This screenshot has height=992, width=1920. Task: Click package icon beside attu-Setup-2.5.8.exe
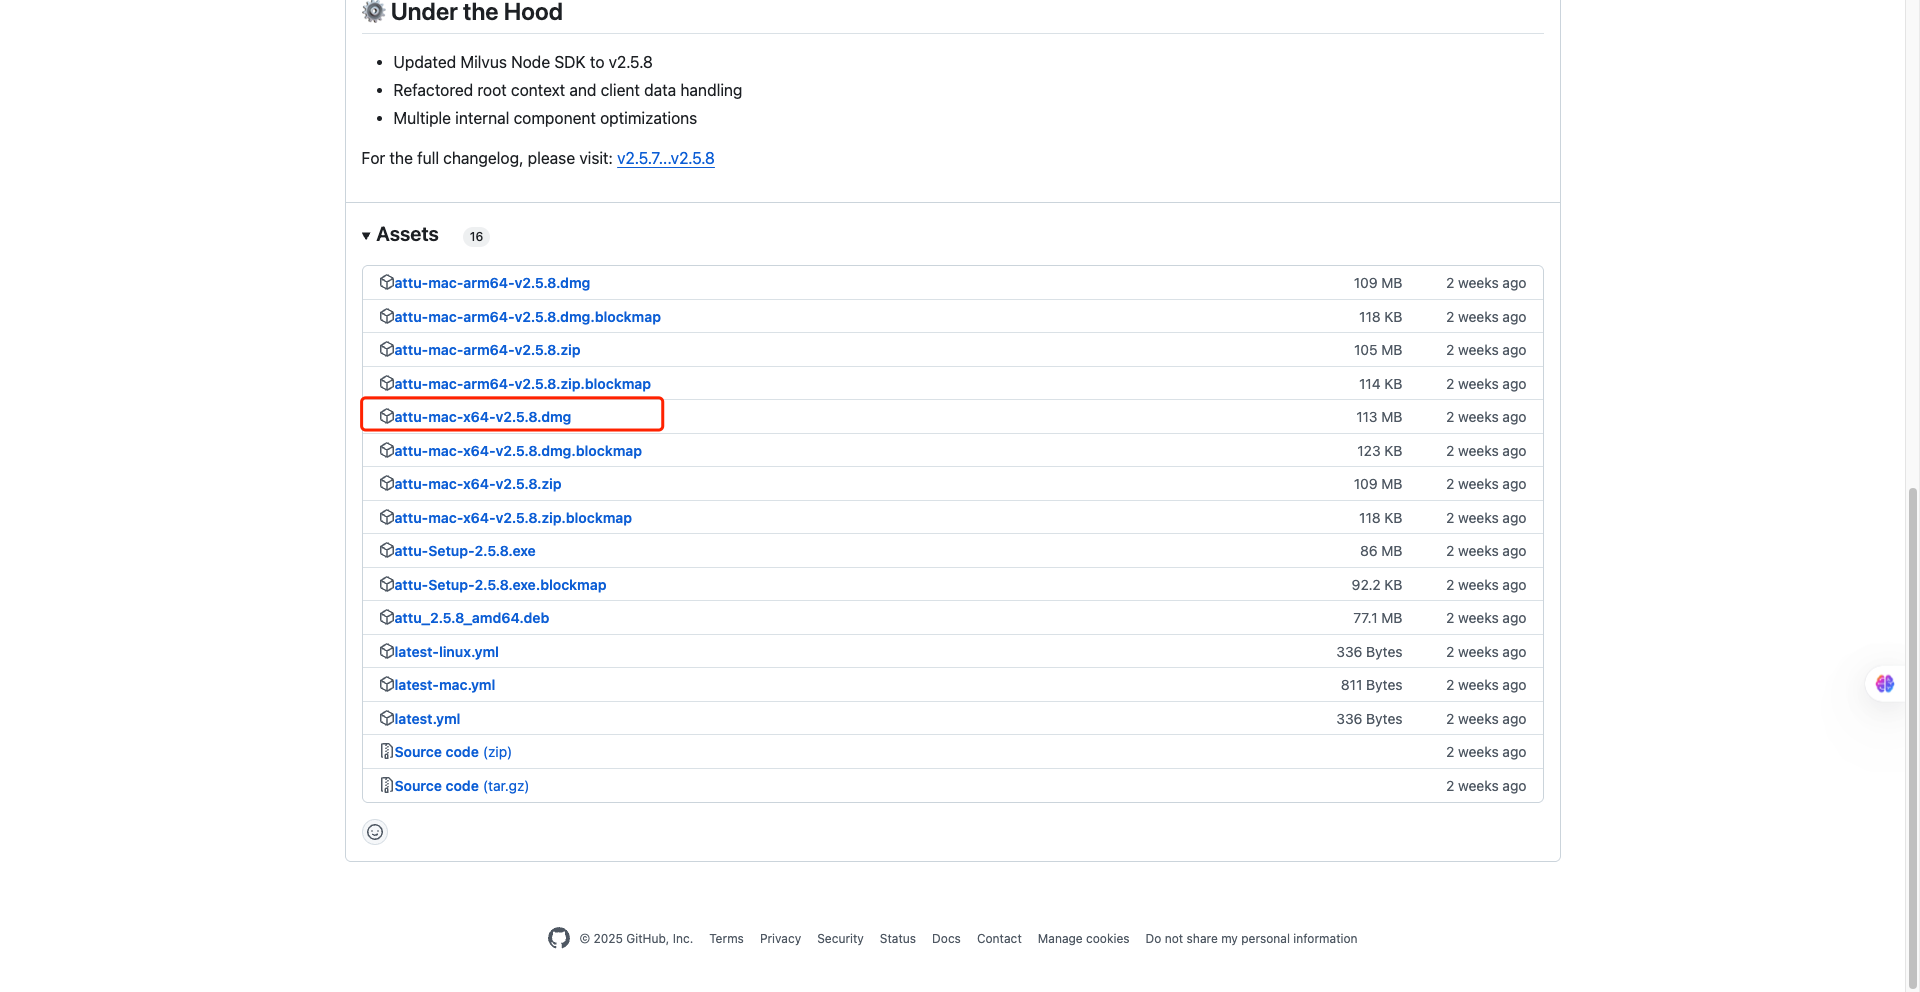coord(386,550)
